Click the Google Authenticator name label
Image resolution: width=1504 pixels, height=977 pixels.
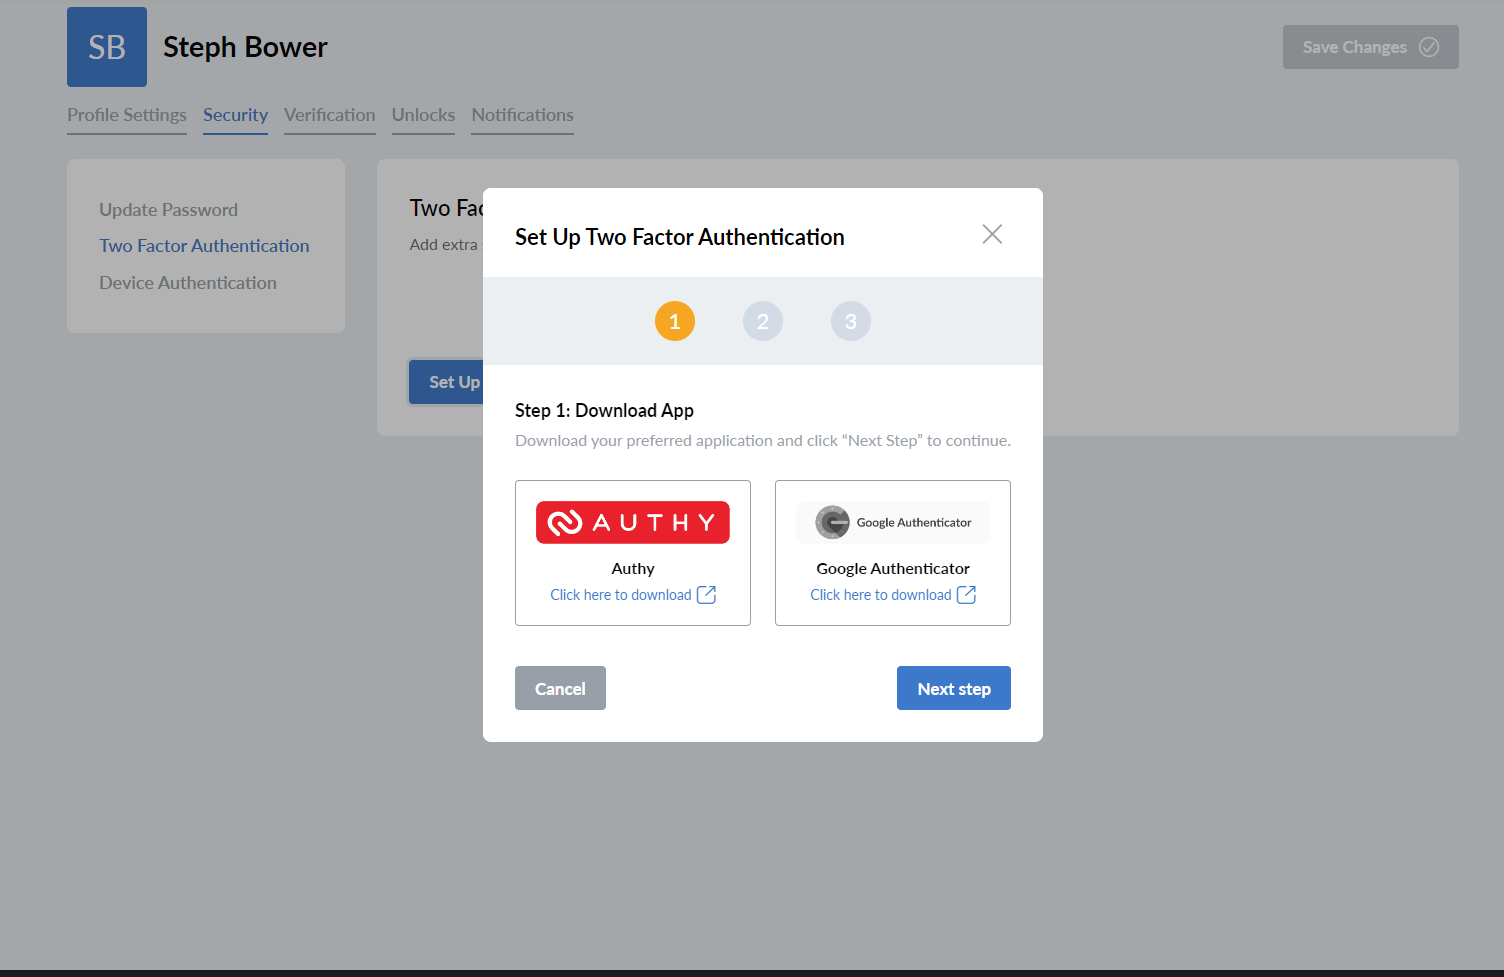click(893, 568)
